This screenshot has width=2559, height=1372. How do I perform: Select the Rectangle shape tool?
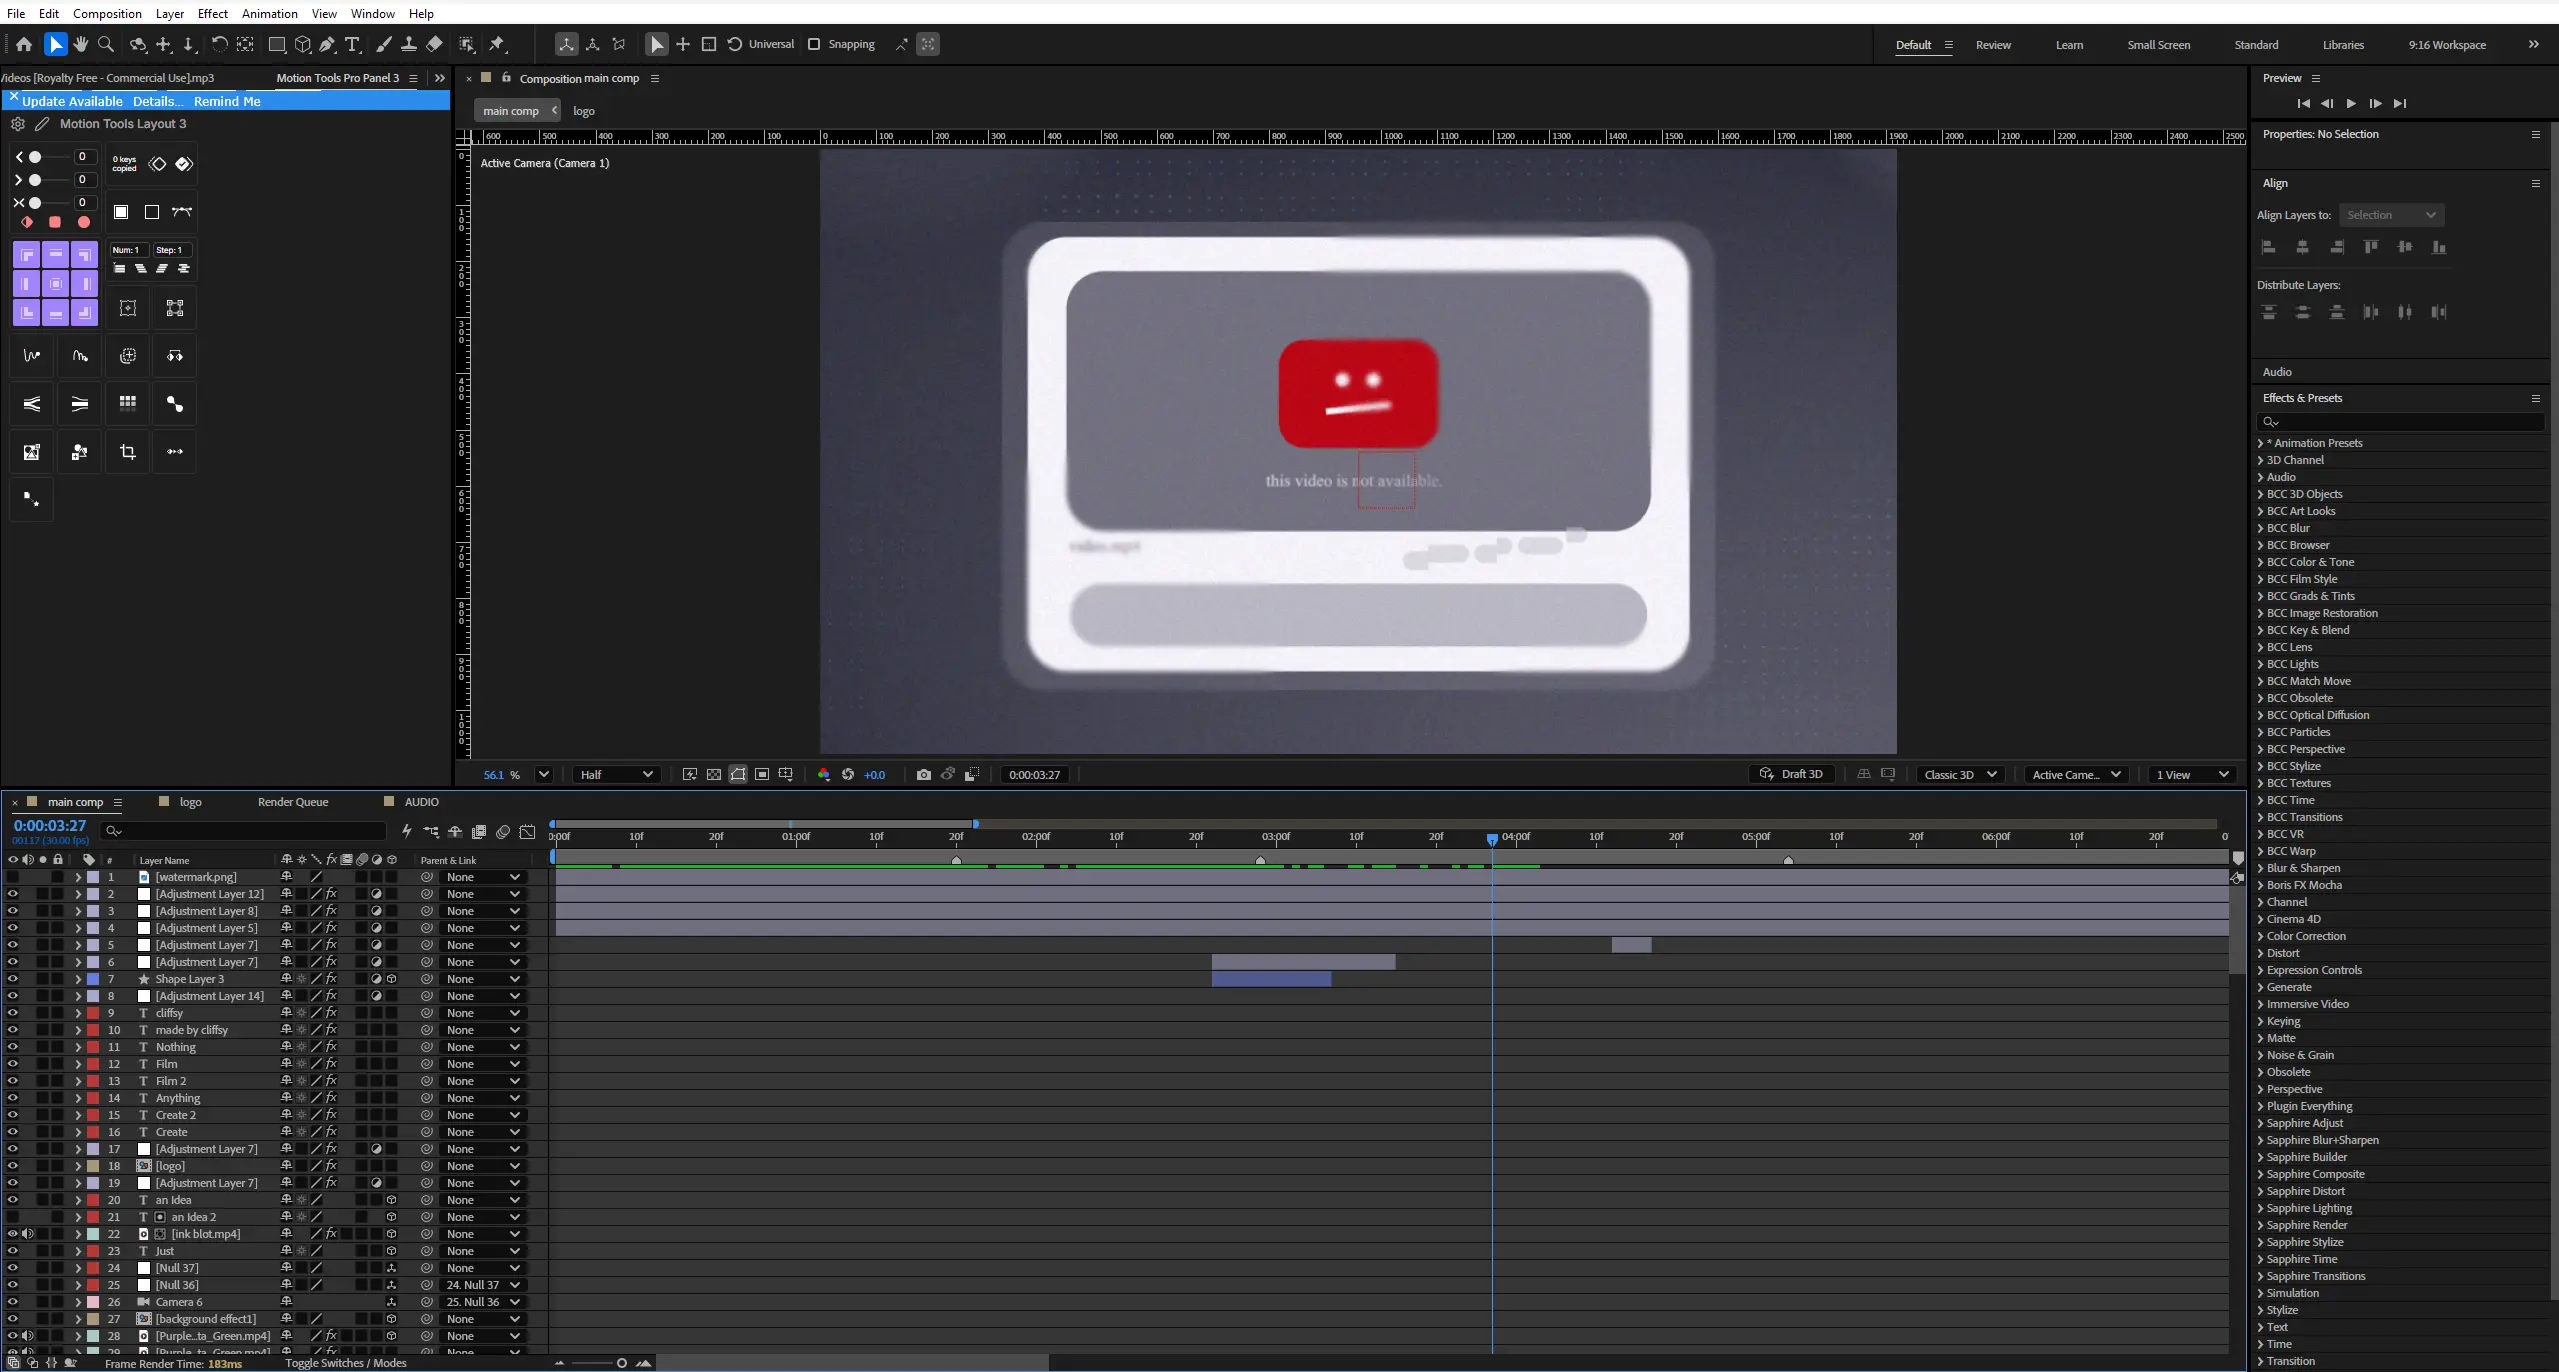click(277, 44)
